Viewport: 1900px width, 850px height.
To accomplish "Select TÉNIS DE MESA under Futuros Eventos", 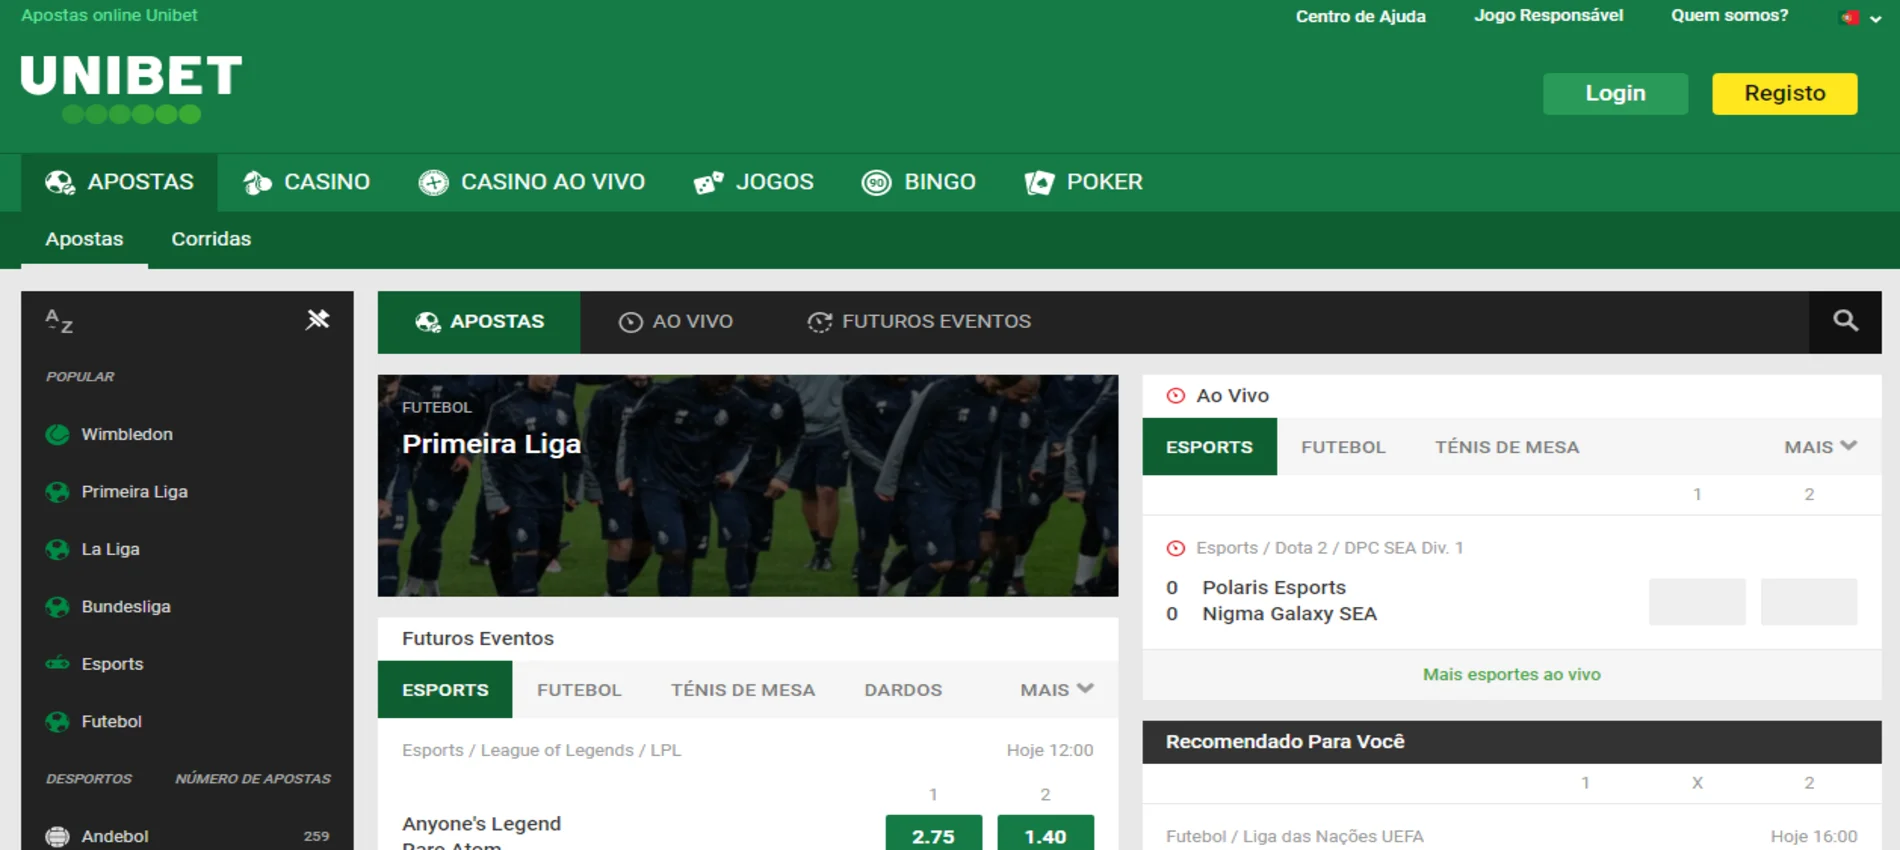I will click(x=743, y=690).
